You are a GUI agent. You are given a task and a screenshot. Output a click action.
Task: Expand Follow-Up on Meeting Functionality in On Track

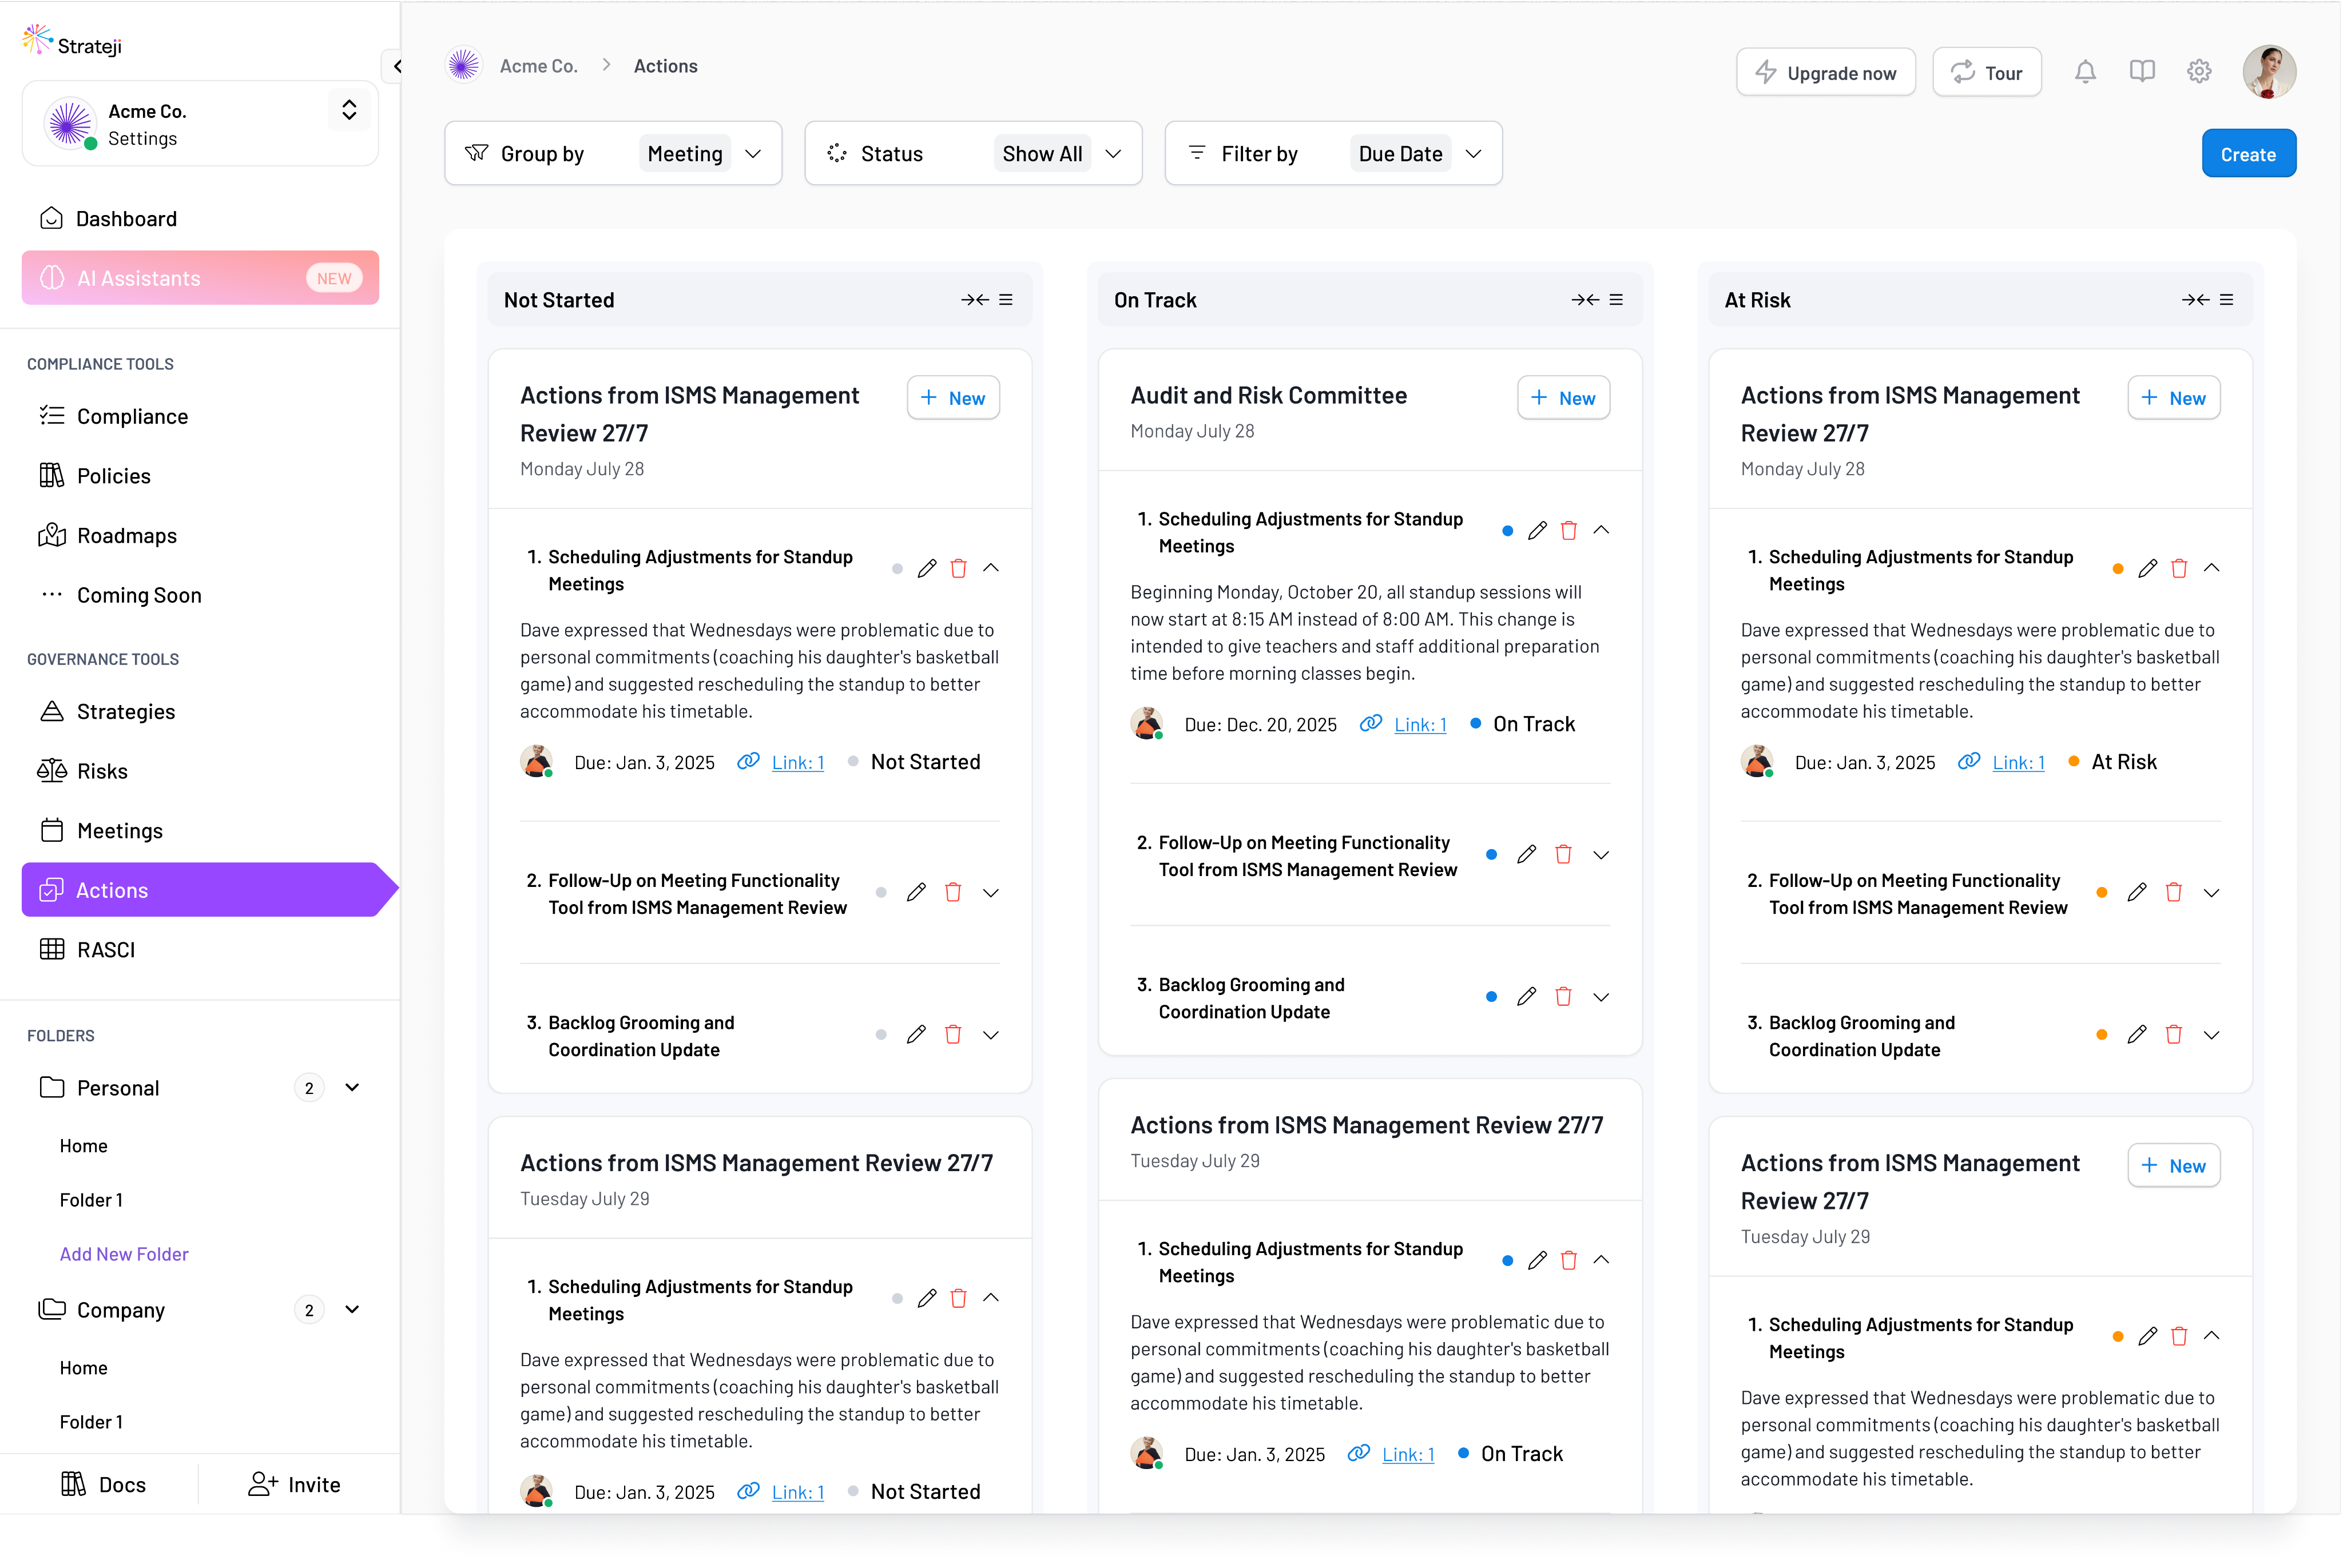(1601, 855)
